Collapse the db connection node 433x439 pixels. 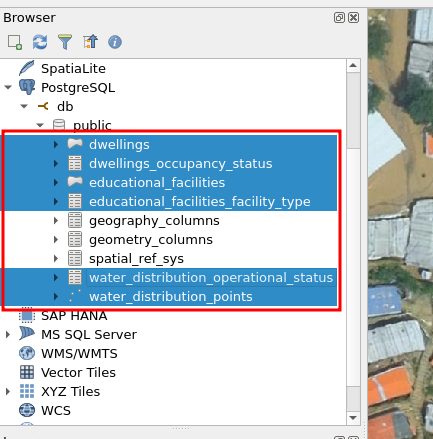(x=24, y=106)
